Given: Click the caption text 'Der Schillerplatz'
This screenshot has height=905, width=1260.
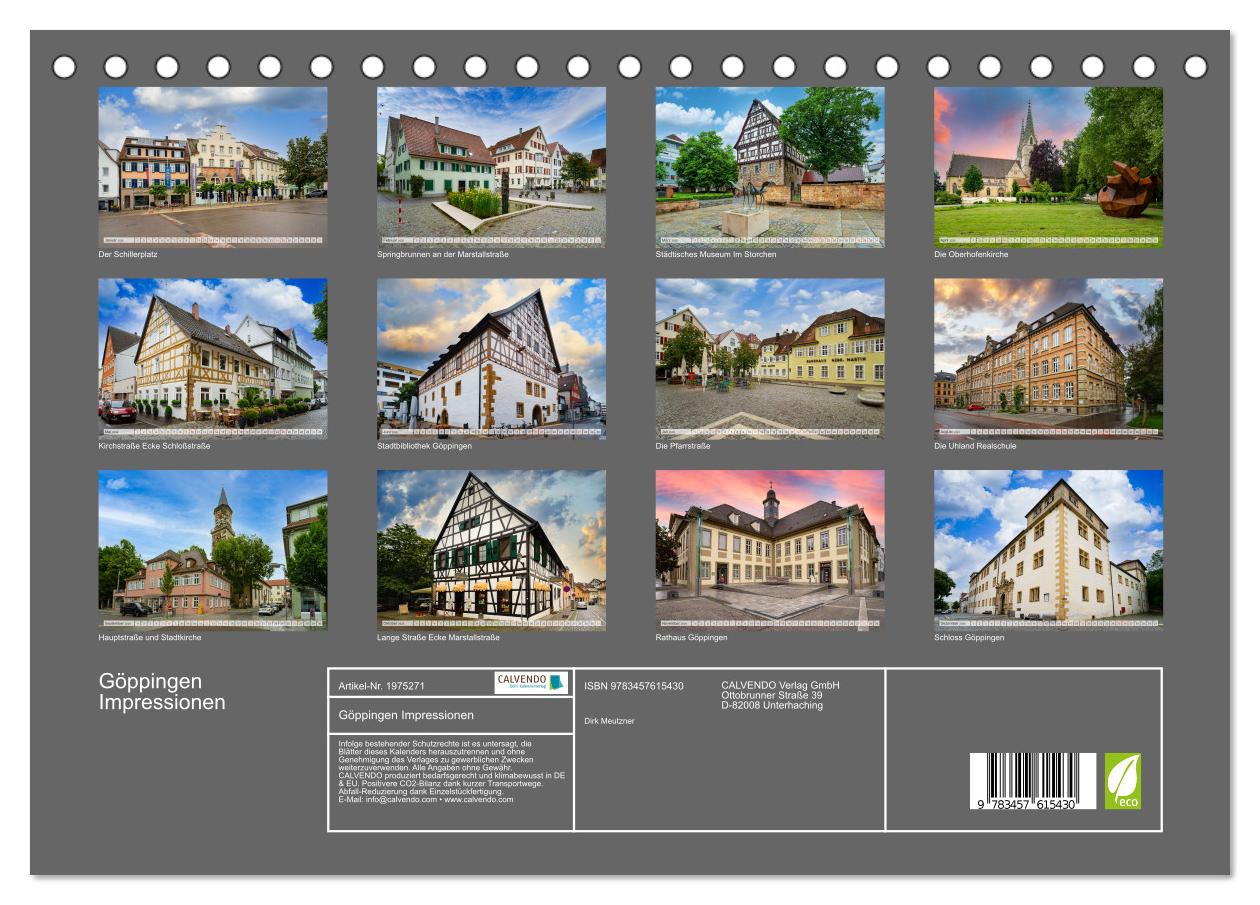Looking at the screenshot, I should (128, 254).
